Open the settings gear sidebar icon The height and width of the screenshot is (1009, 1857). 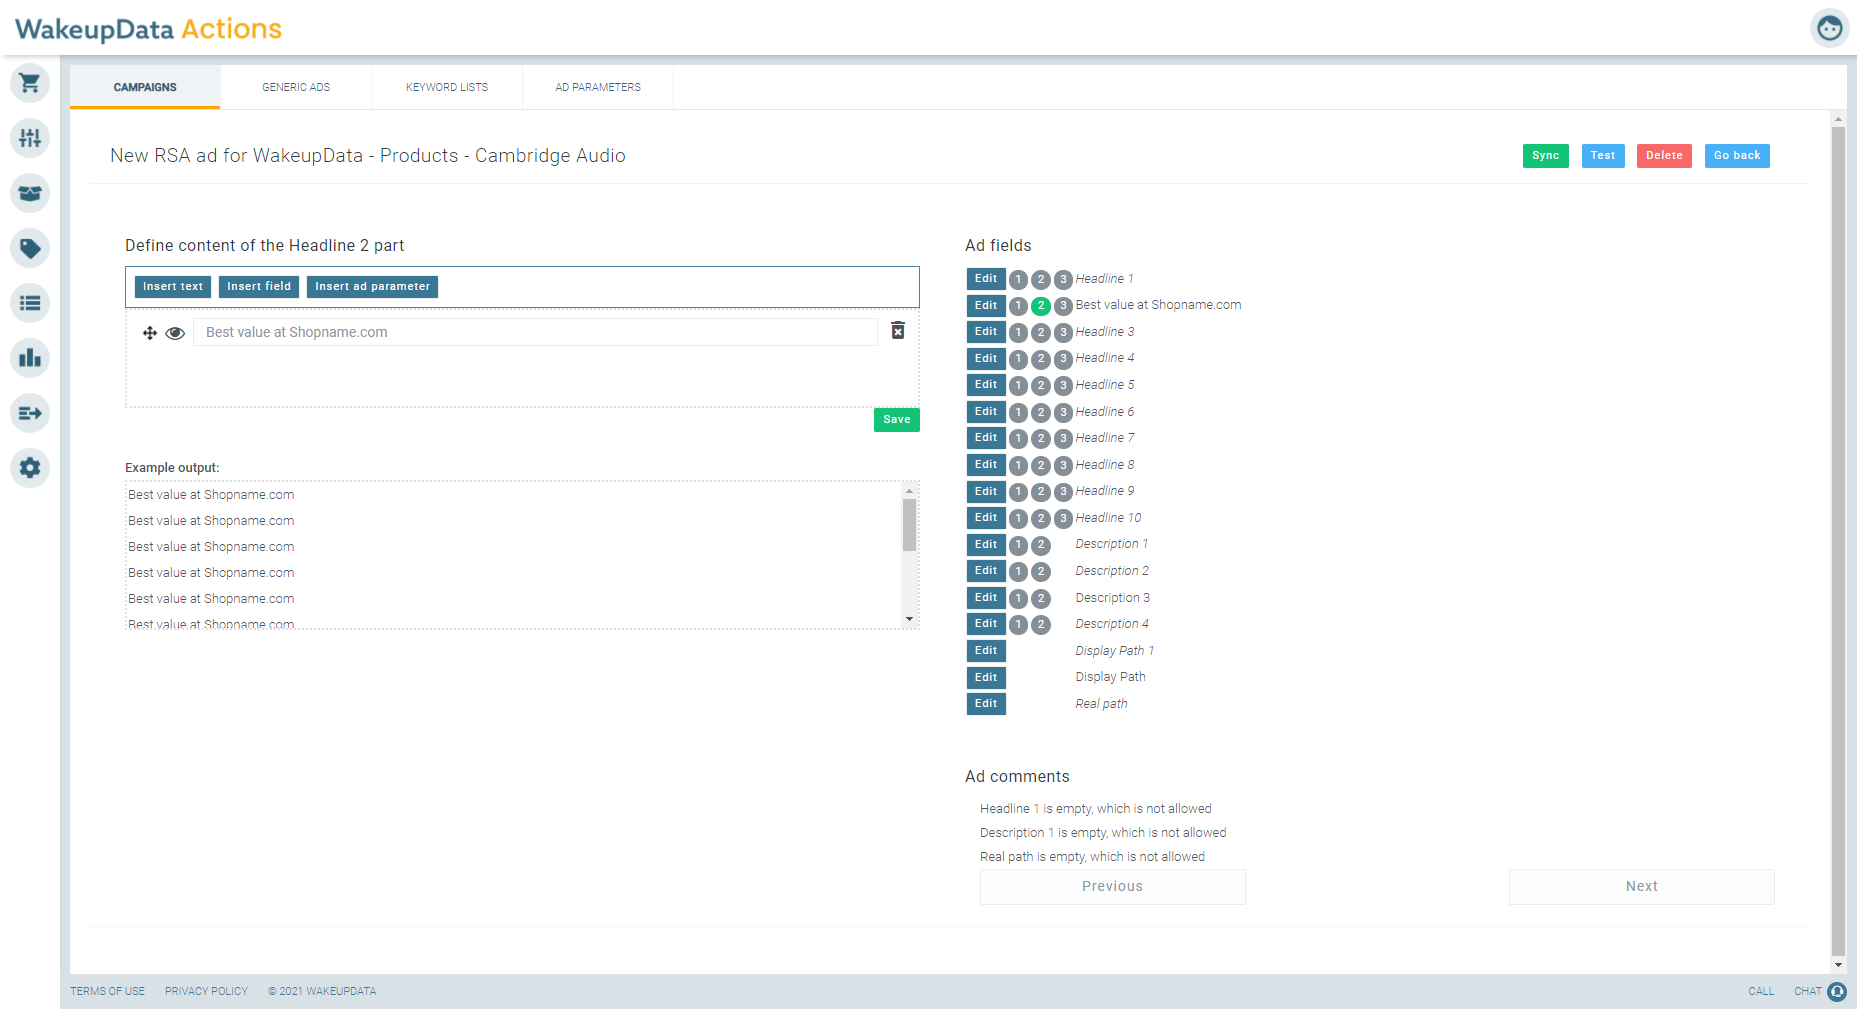point(30,468)
